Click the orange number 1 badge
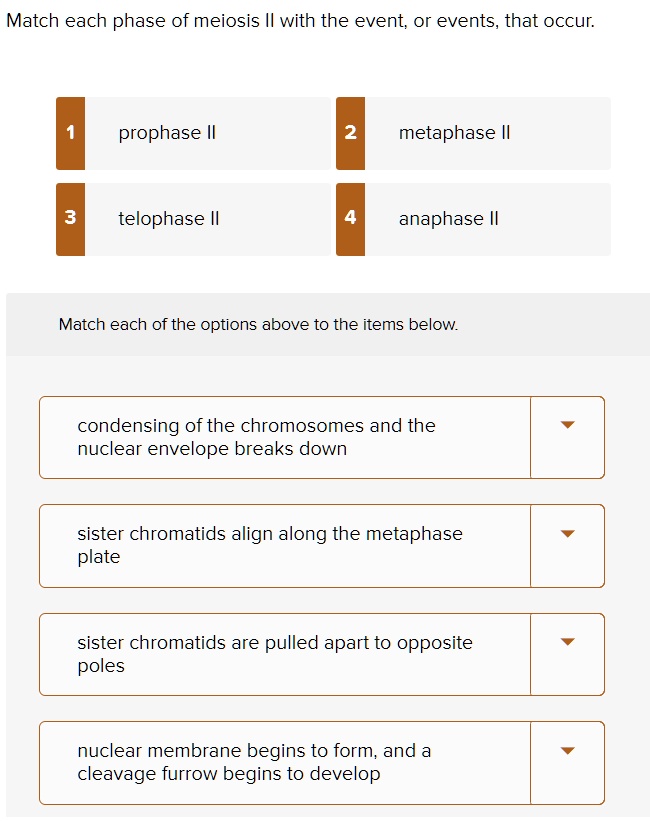The width and height of the screenshot is (650, 821). pos(70,133)
